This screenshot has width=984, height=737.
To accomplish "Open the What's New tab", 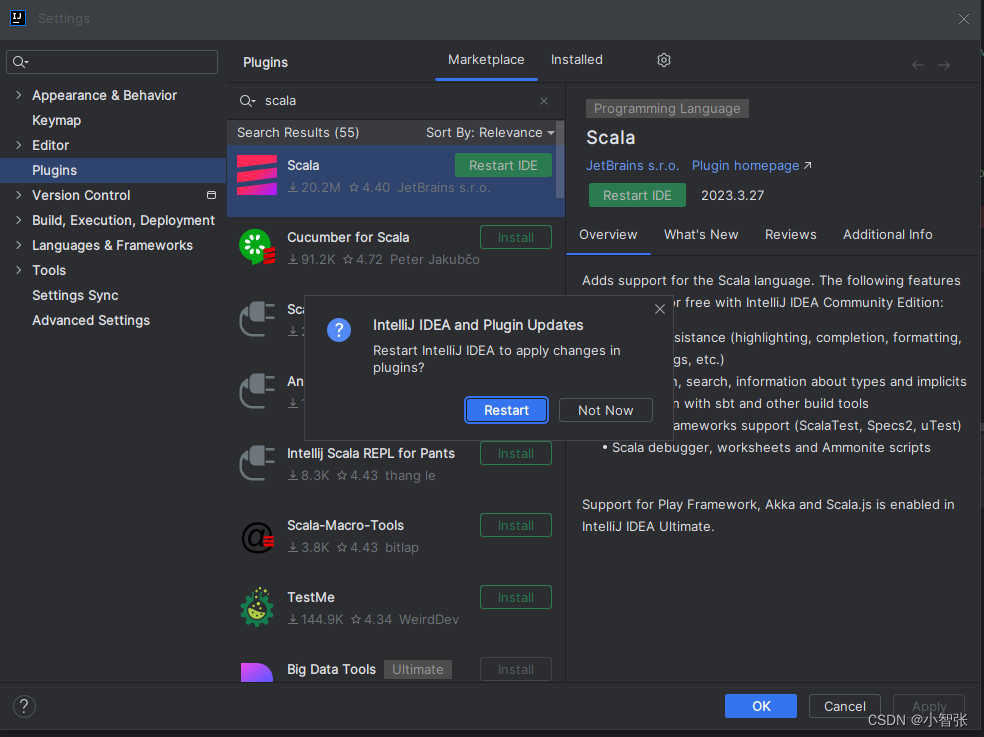I will (701, 234).
